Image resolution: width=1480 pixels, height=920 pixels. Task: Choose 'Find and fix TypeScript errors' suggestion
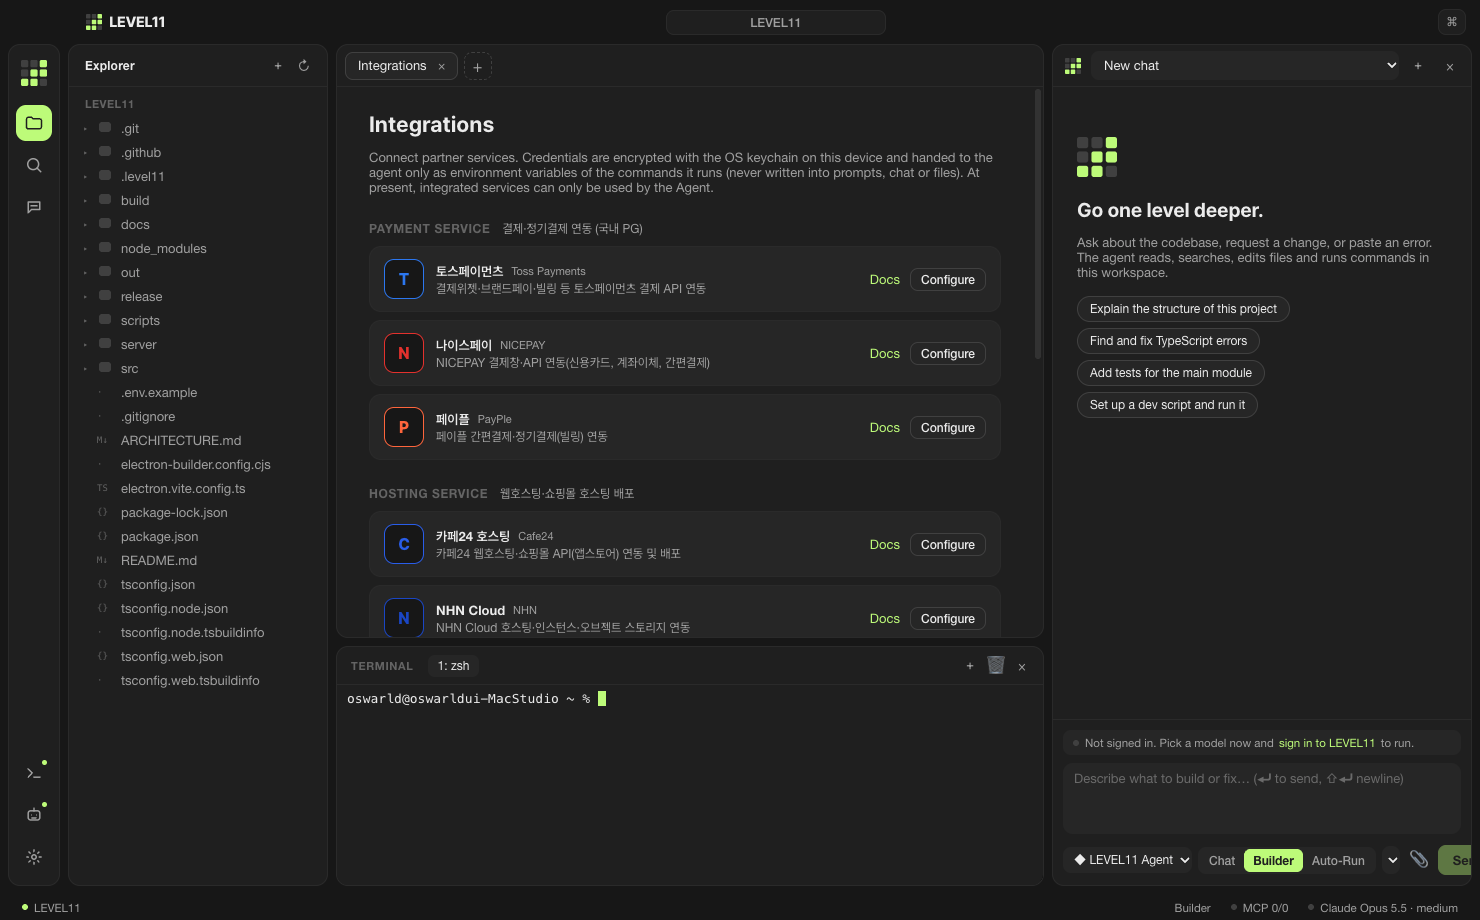pyautogui.click(x=1168, y=341)
